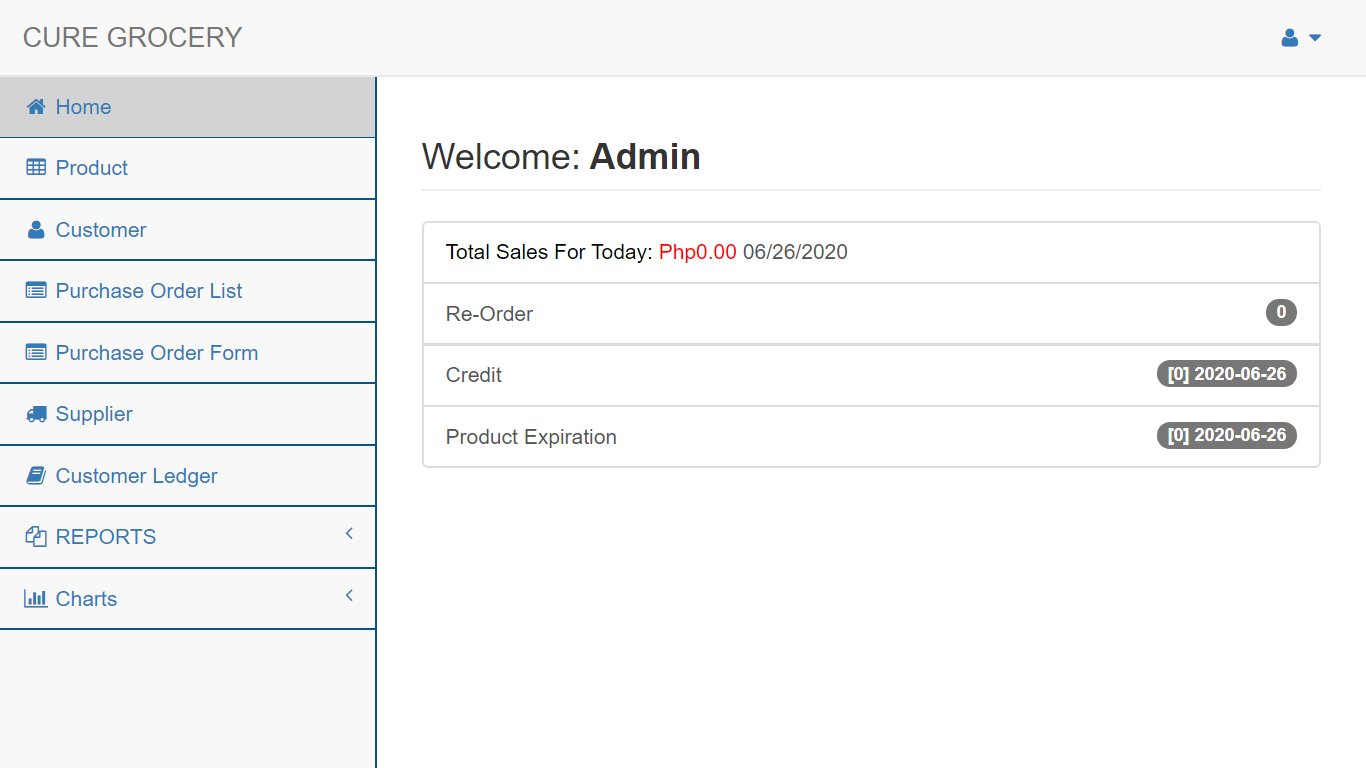This screenshot has height=768, width=1366.
Task: Select the Customer Ledger book icon
Action: pos(37,475)
